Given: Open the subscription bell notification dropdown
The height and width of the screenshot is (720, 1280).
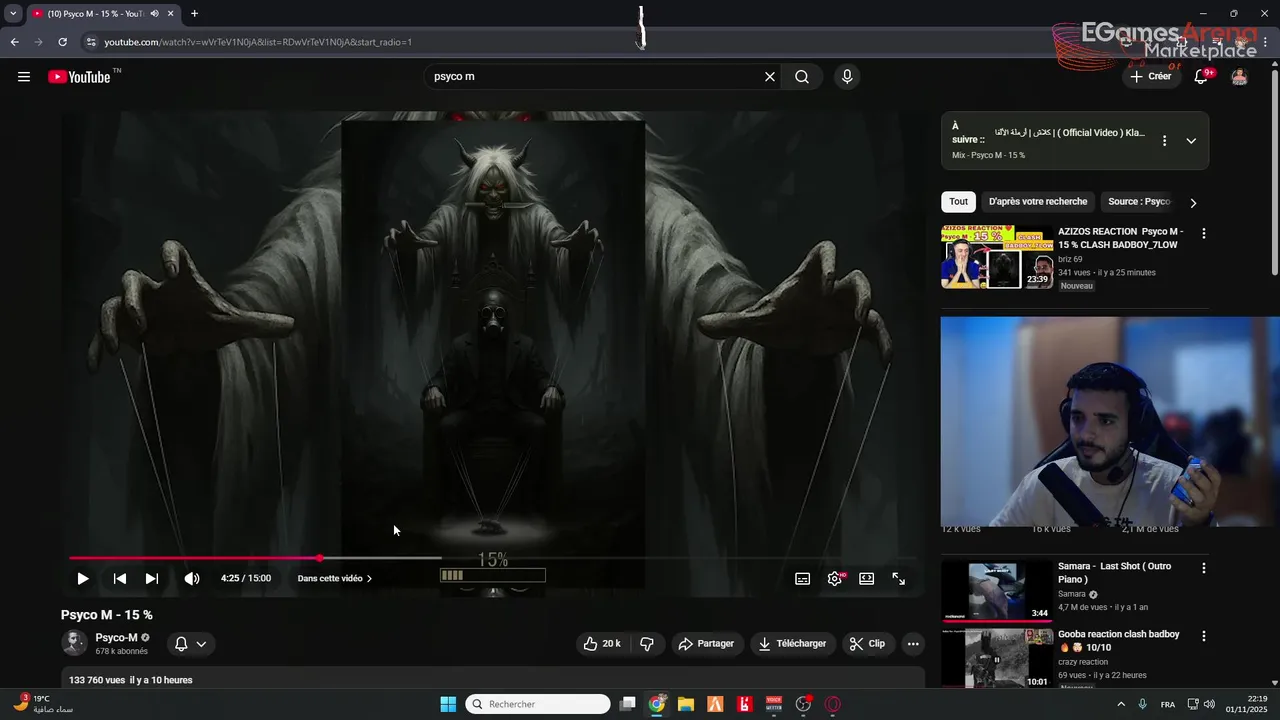Looking at the screenshot, I should tap(190, 644).
